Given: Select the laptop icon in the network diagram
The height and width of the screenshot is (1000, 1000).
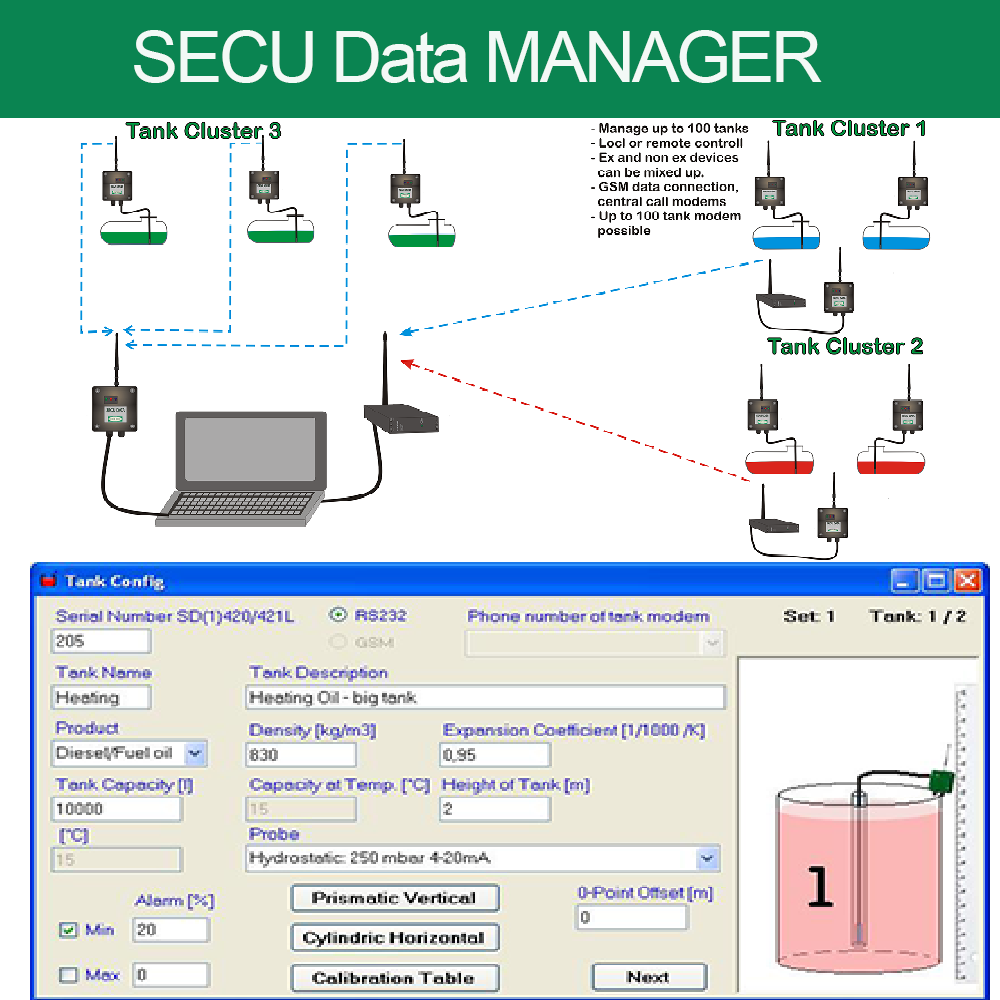Looking at the screenshot, I should 248,460.
